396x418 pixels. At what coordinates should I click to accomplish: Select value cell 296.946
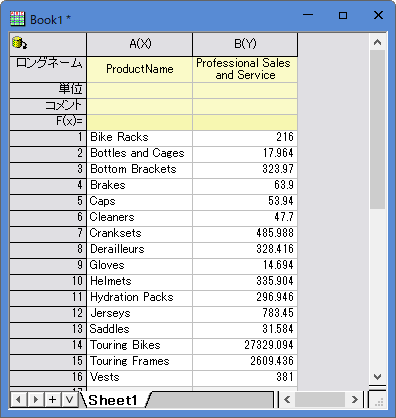[245, 298]
